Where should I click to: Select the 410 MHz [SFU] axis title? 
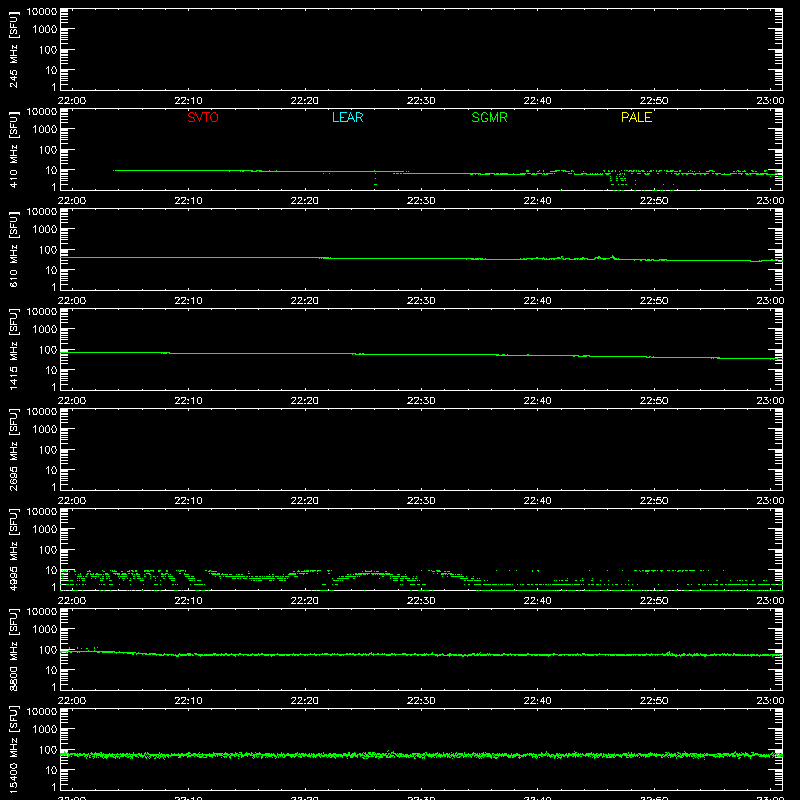click(x=13, y=149)
